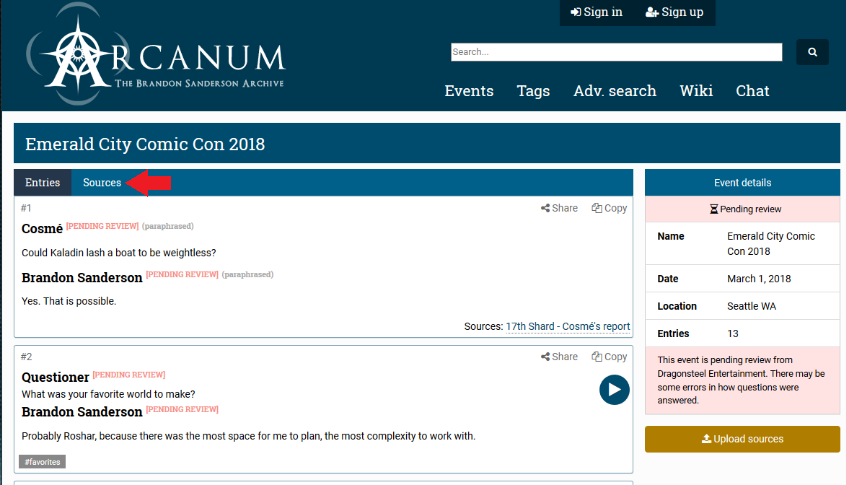The width and height of the screenshot is (846, 485).
Task: Focus the Search input field
Action: (616, 52)
